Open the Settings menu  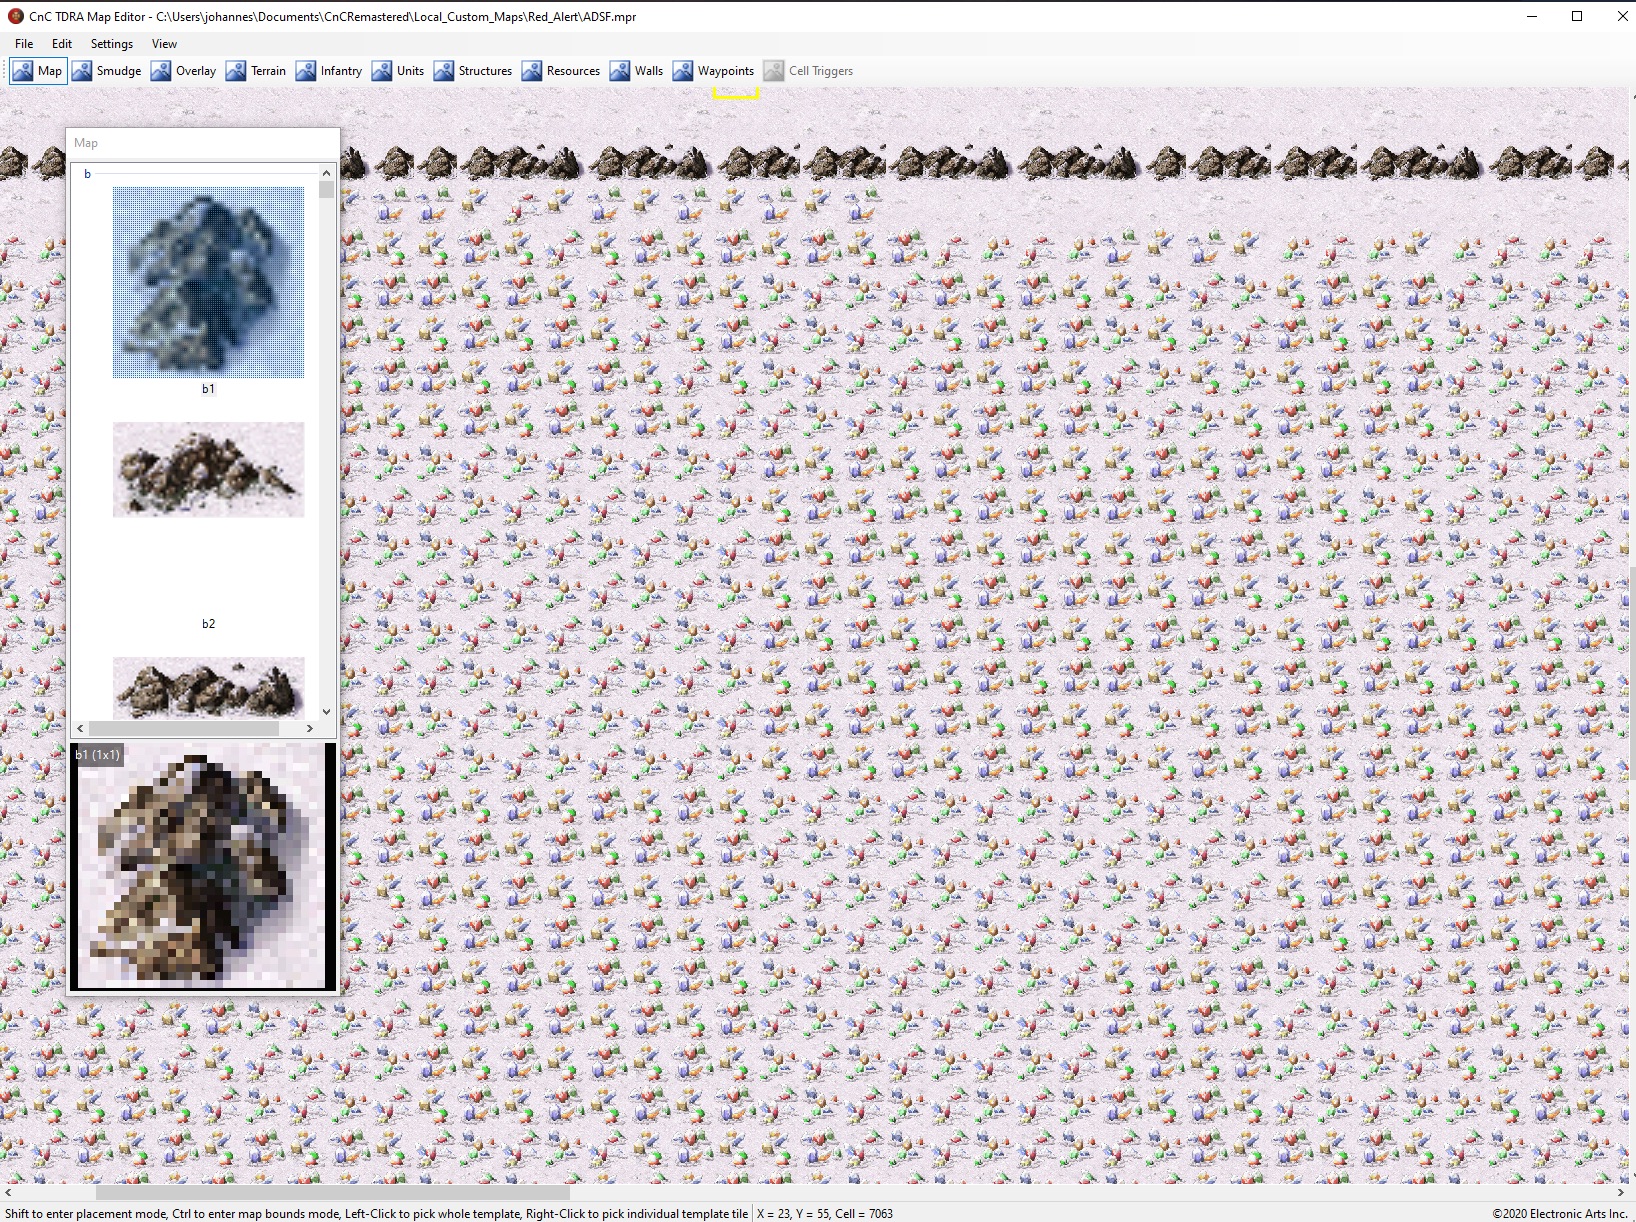(x=112, y=44)
